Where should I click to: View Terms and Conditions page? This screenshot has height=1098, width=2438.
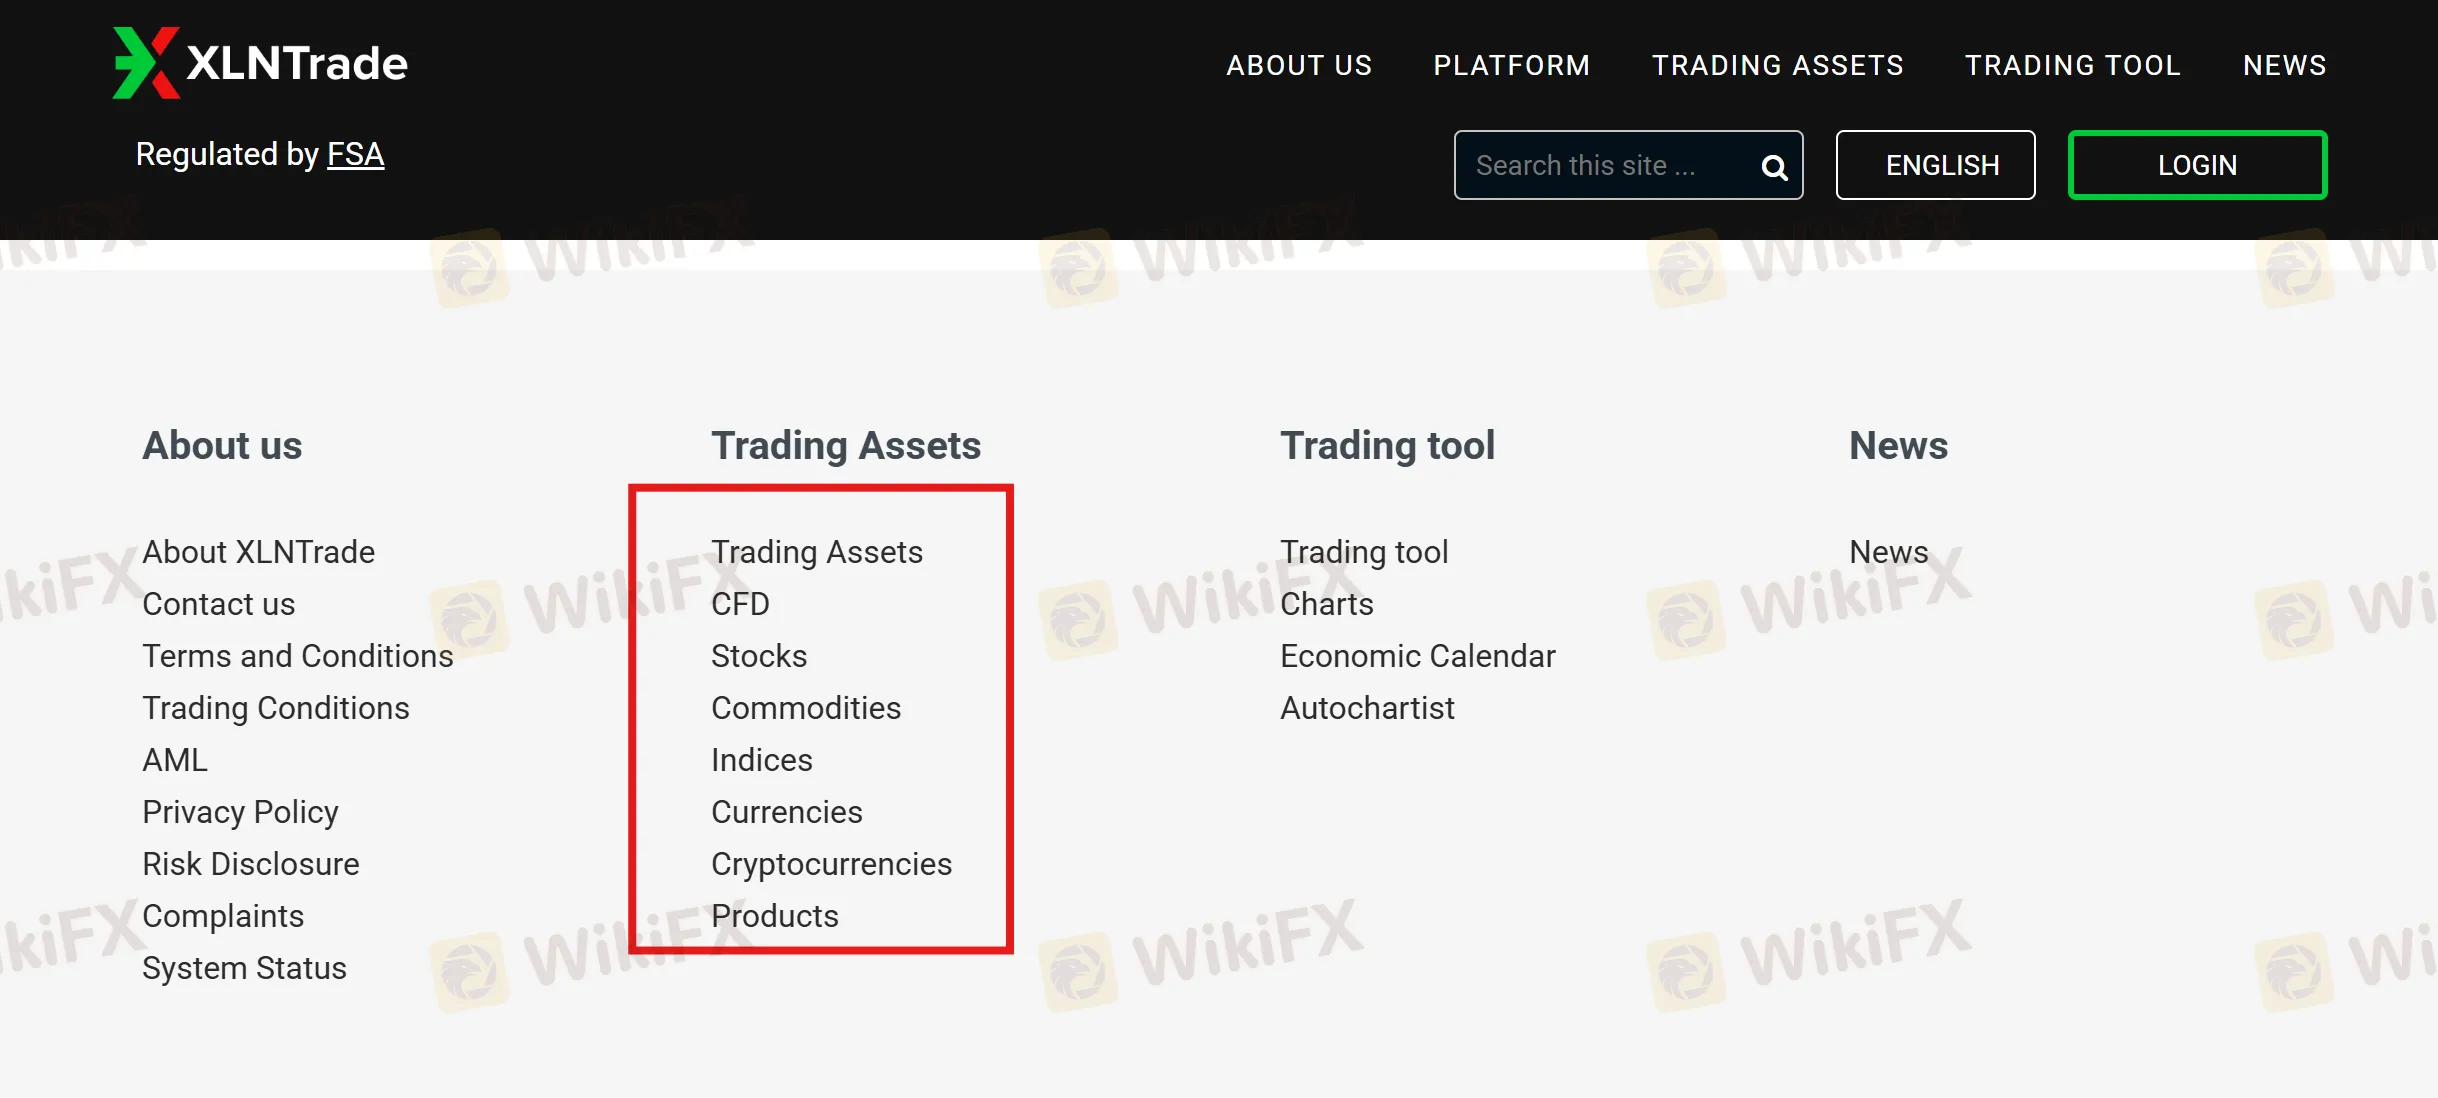pyautogui.click(x=297, y=656)
